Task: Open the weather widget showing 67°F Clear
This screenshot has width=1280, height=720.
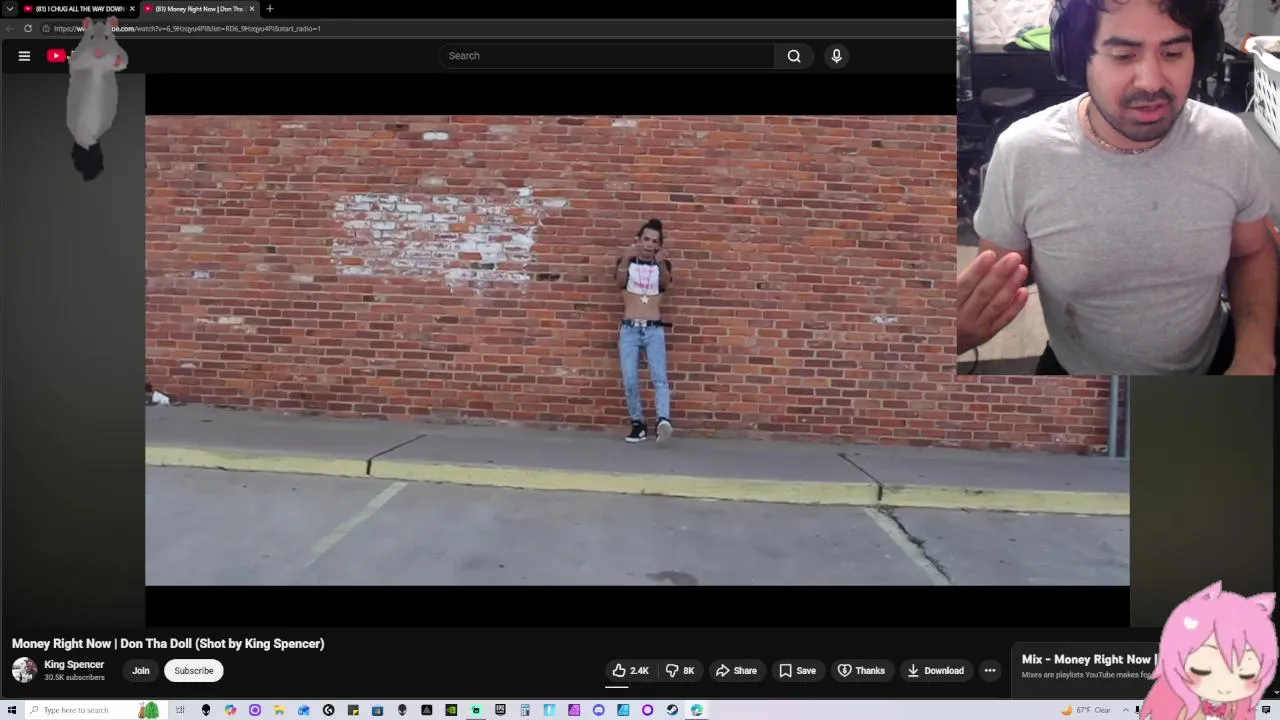Action: point(1088,710)
